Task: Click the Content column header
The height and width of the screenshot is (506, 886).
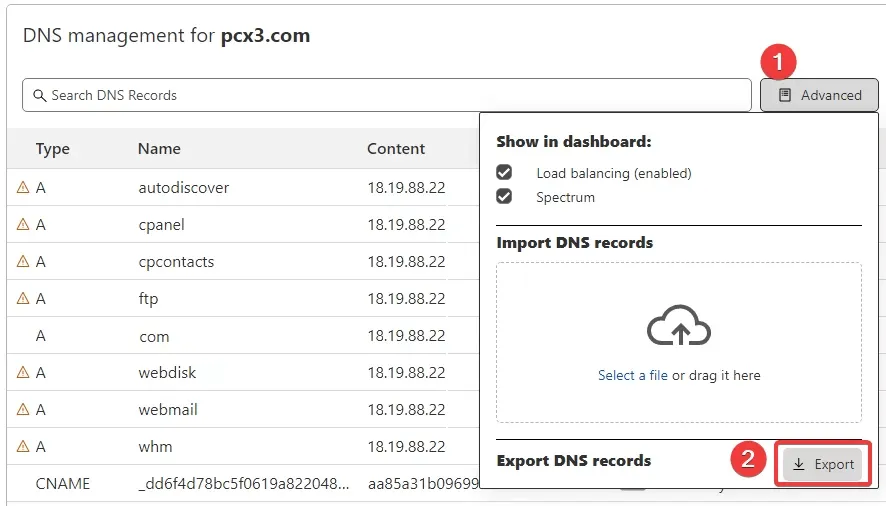Action: (x=396, y=149)
